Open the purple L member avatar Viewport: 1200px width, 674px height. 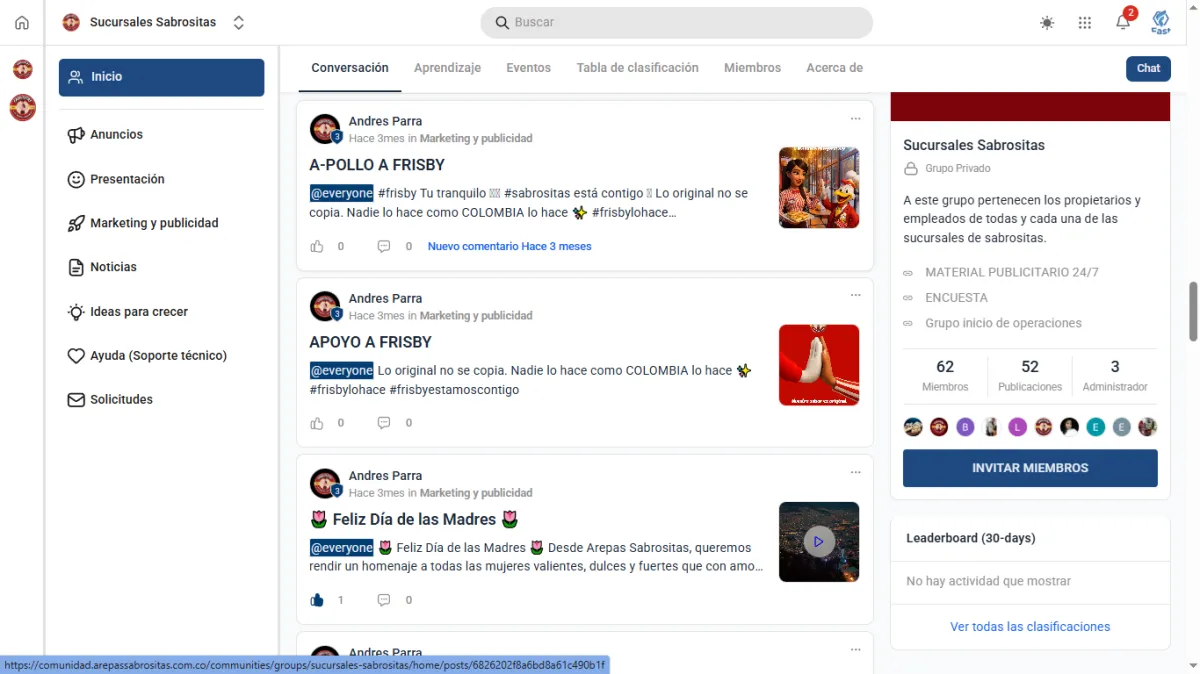[x=1017, y=427]
